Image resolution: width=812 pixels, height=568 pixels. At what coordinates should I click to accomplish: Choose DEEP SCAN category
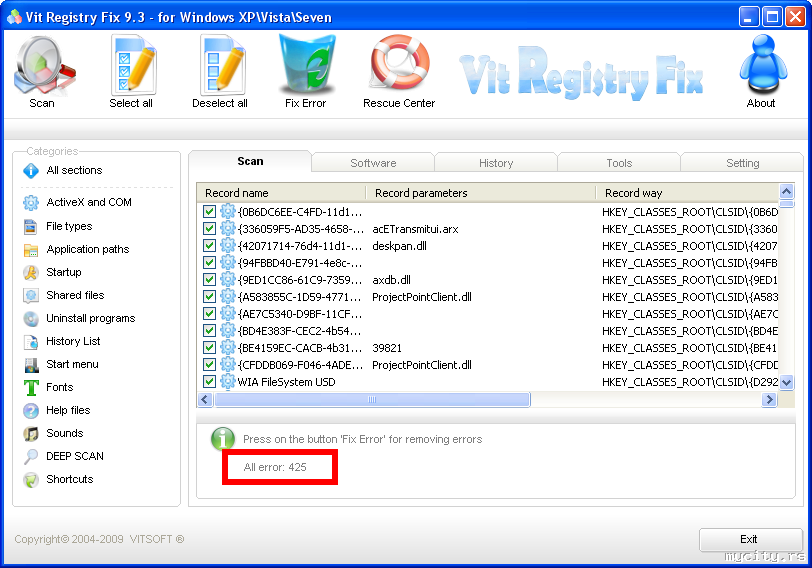click(63, 456)
